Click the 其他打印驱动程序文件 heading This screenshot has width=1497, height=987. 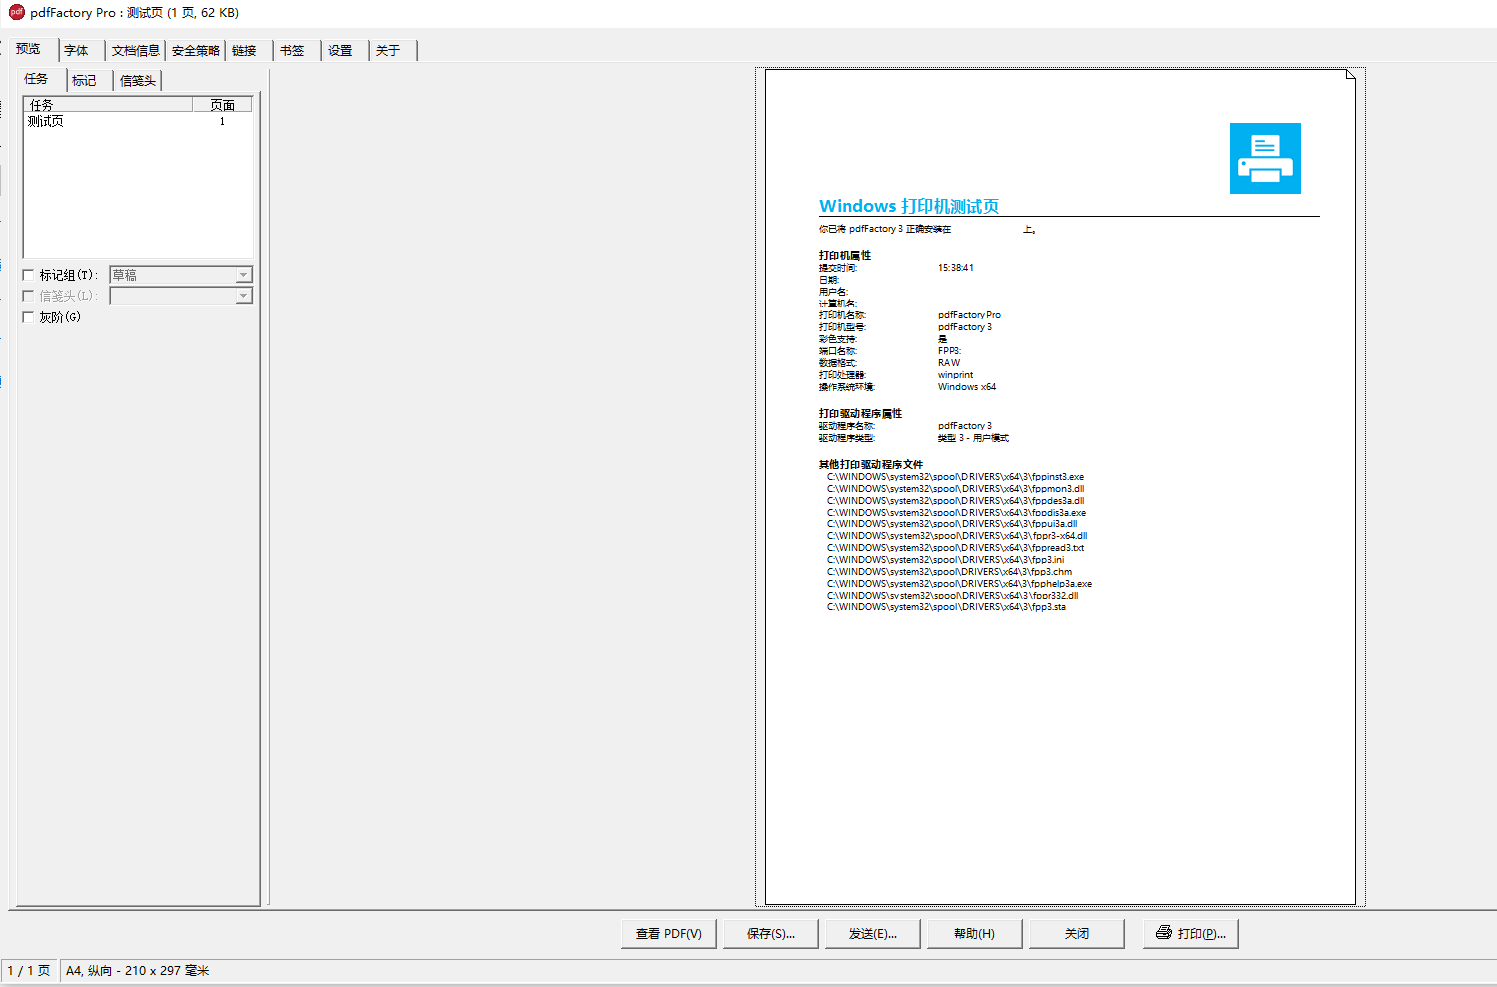pos(871,464)
